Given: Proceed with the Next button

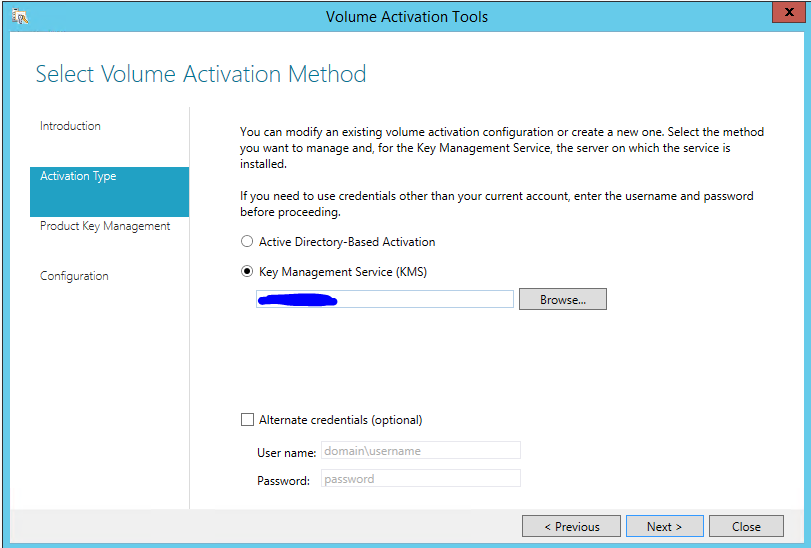Looking at the screenshot, I should pos(665,526).
